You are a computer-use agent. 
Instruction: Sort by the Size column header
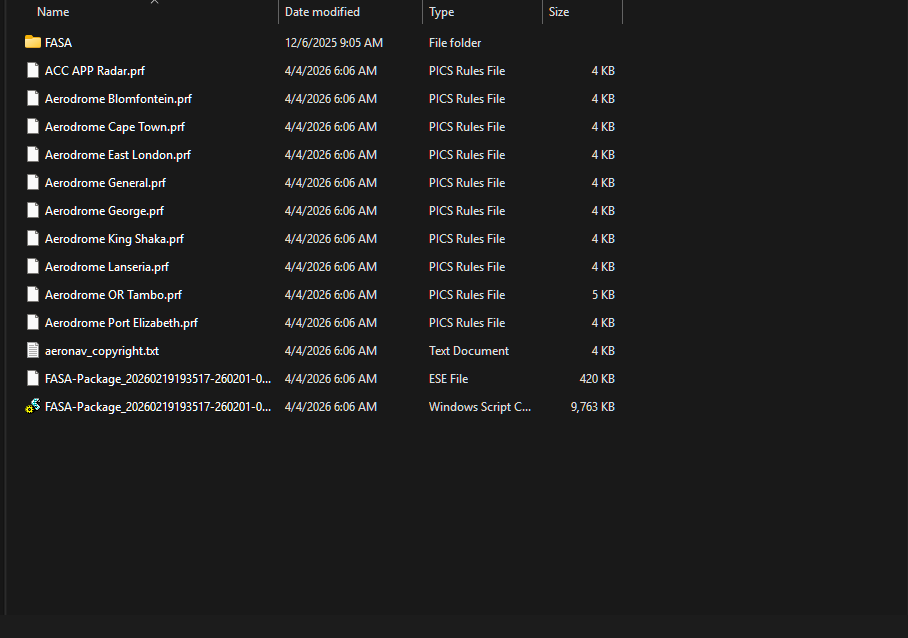click(559, 12)
